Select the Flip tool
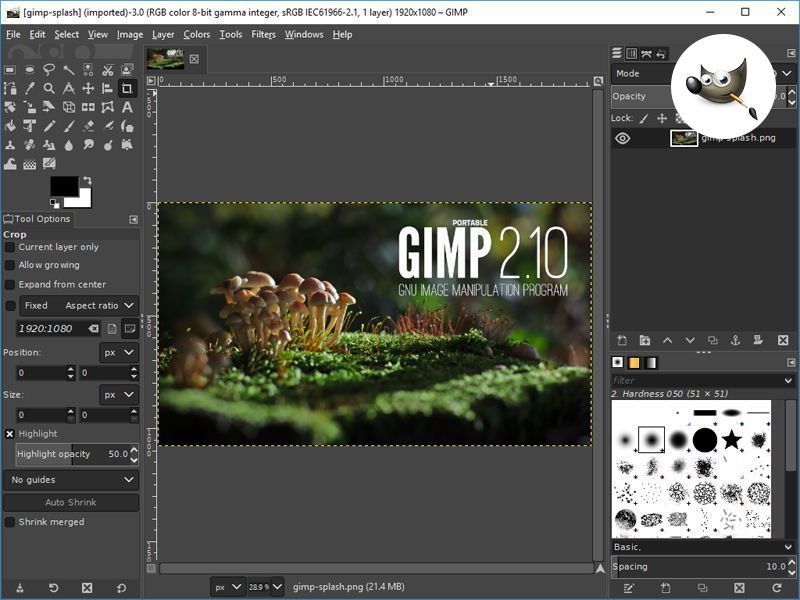 (88, 107)
